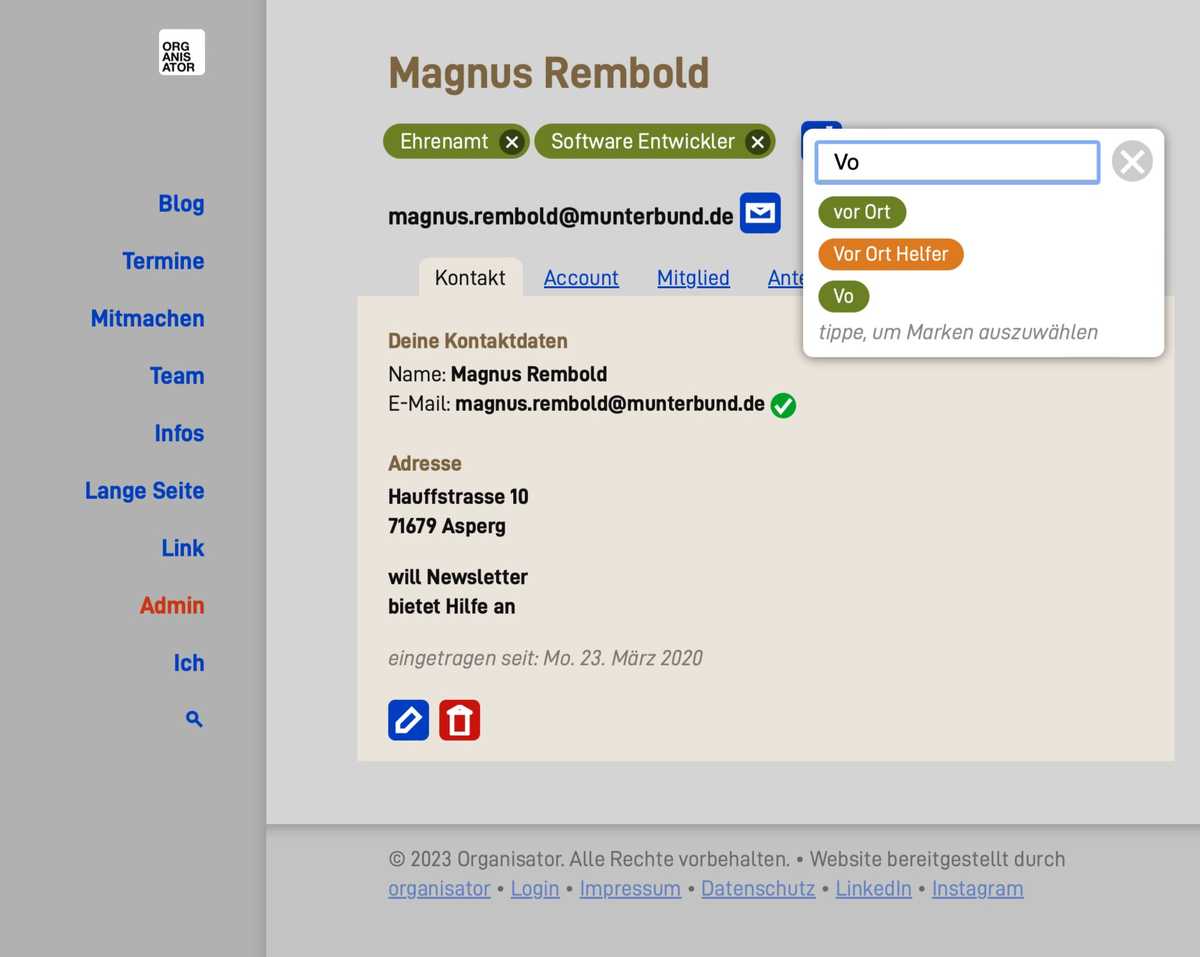Clear the tag search with X button

coord(1132,161)
